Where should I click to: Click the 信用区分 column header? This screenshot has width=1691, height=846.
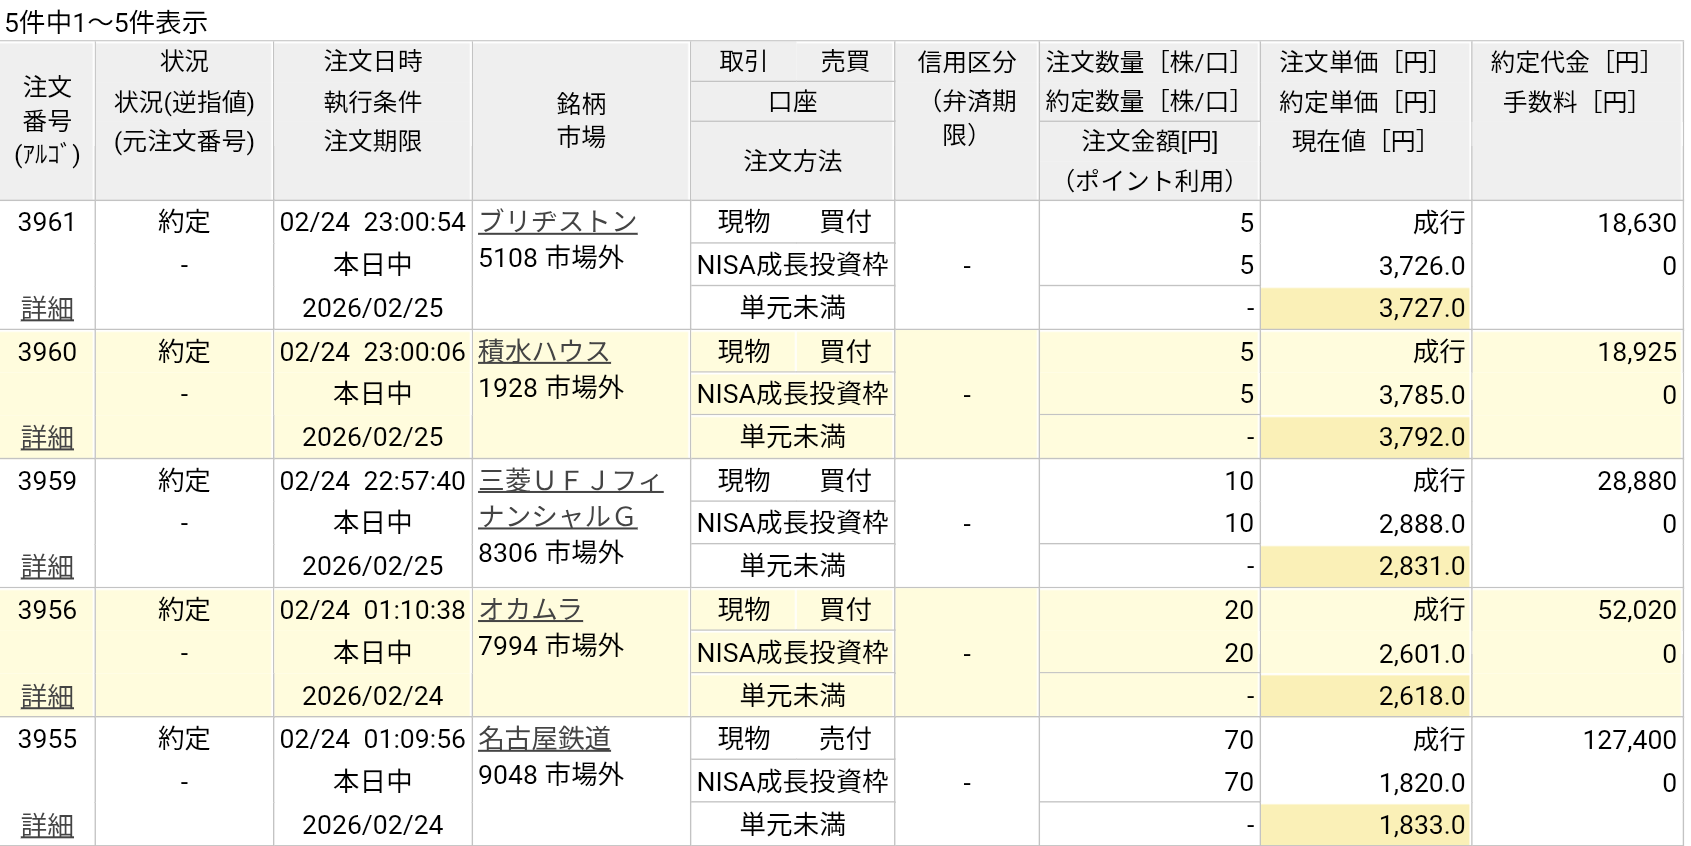coord(966,62)
